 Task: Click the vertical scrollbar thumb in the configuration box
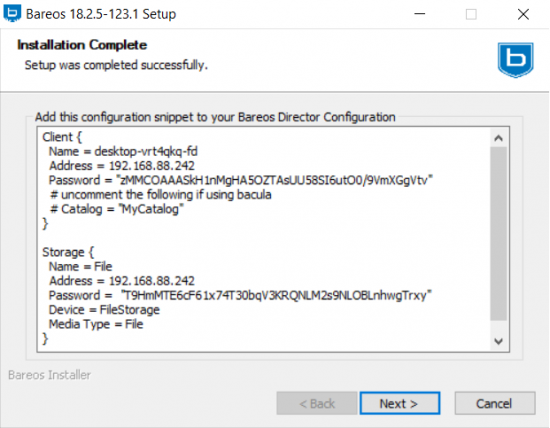(x=498, y=233)
